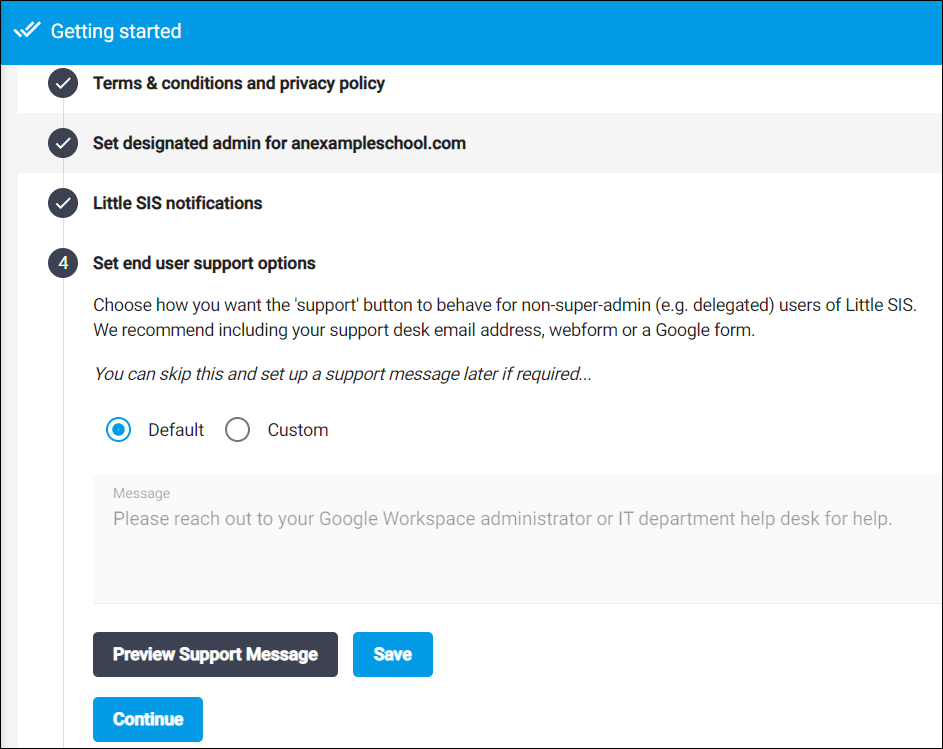The image size is (943, 749).
Task: Click the Getting started header title
Action: point(116,31)
